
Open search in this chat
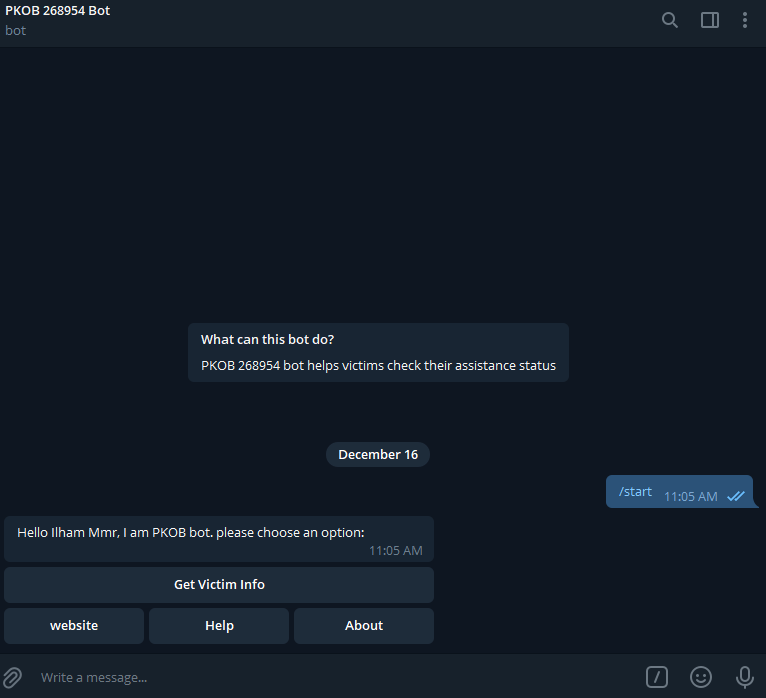click(670, 20)
